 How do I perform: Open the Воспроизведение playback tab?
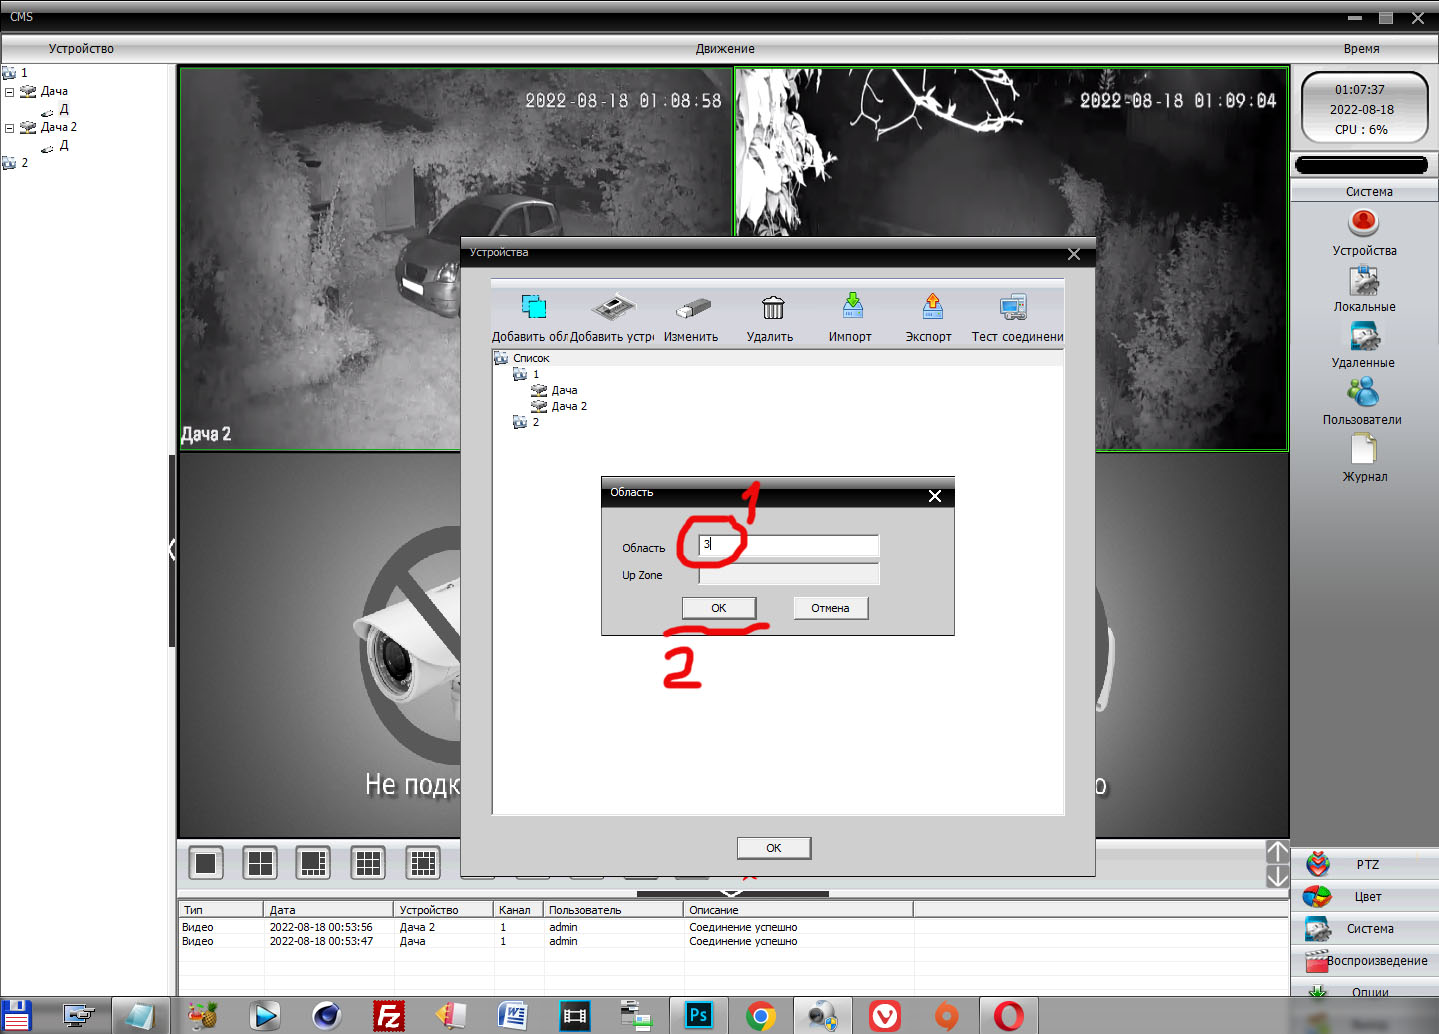pos(1366,961)
